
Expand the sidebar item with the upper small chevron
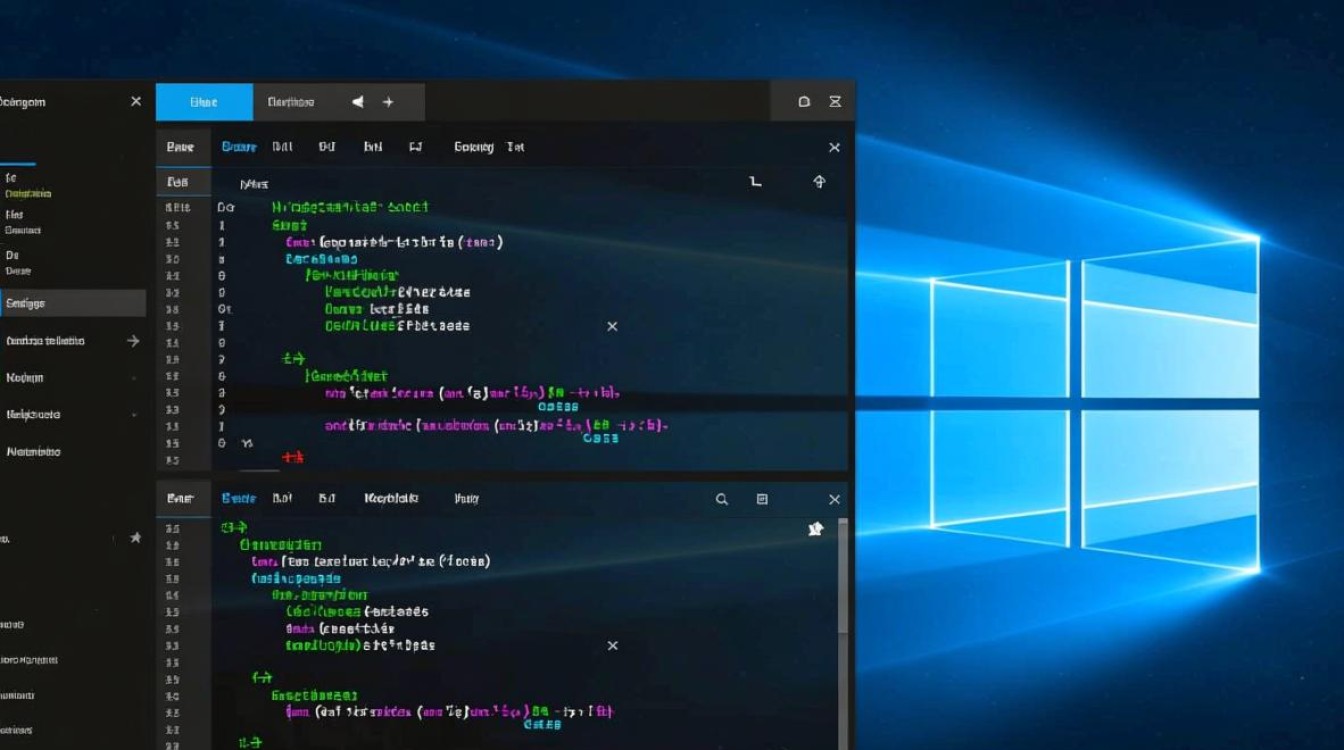click(x=134, y=378)
